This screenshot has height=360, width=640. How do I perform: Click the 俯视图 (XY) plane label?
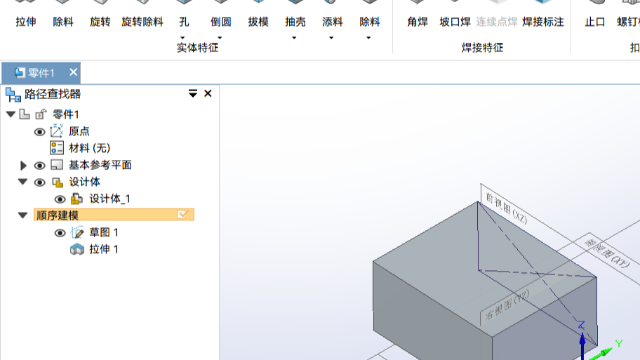tap(607, 253)
